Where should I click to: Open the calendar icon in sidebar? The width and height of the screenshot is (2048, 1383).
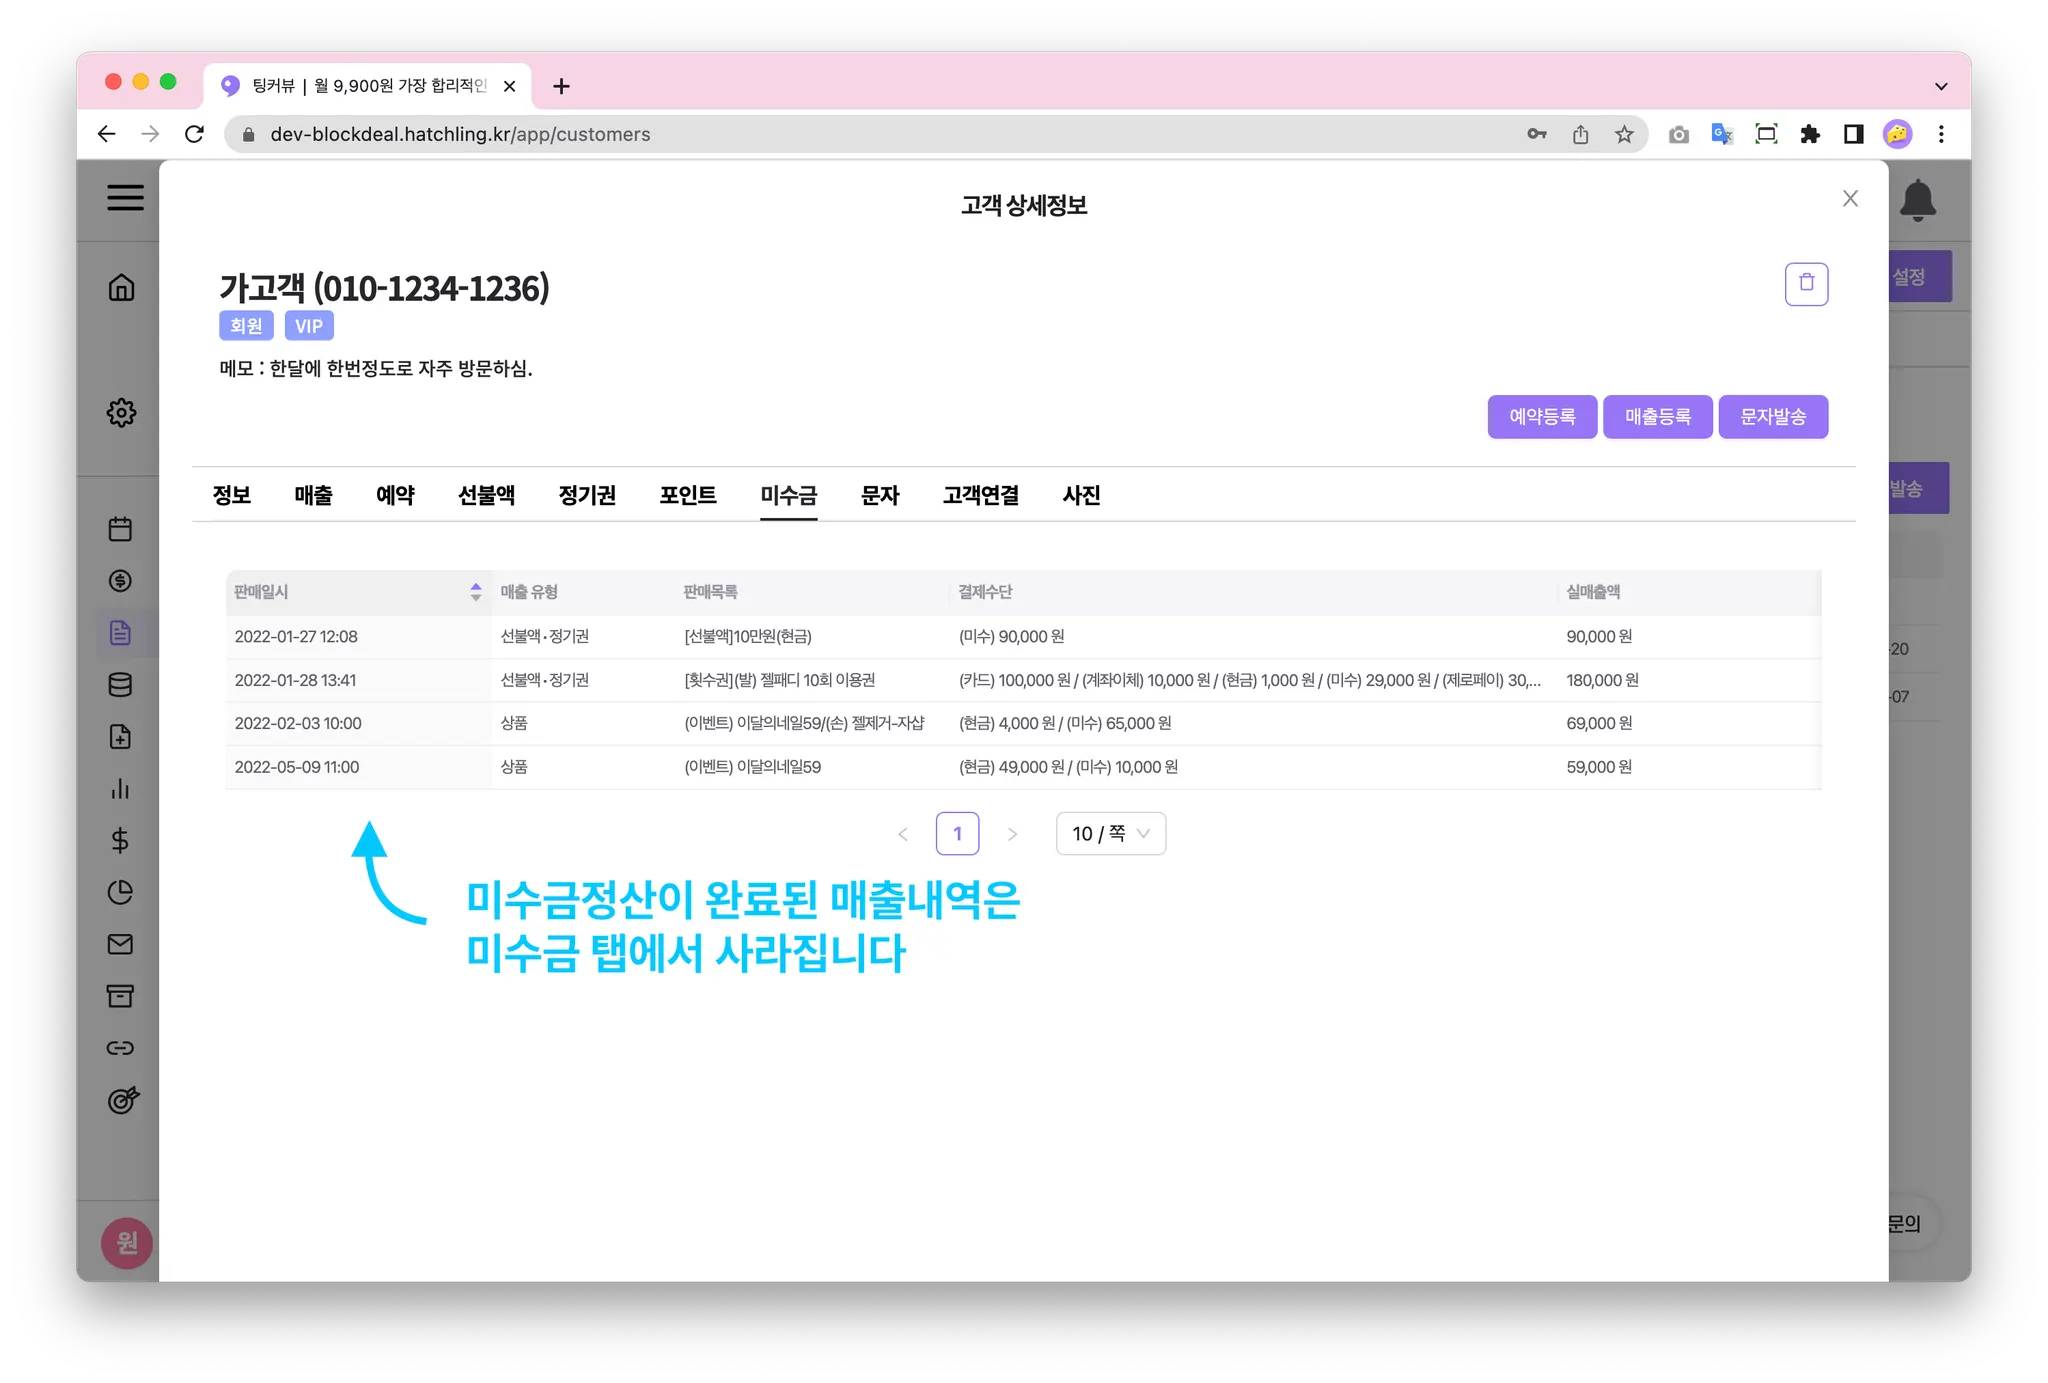tap(120, 529)
